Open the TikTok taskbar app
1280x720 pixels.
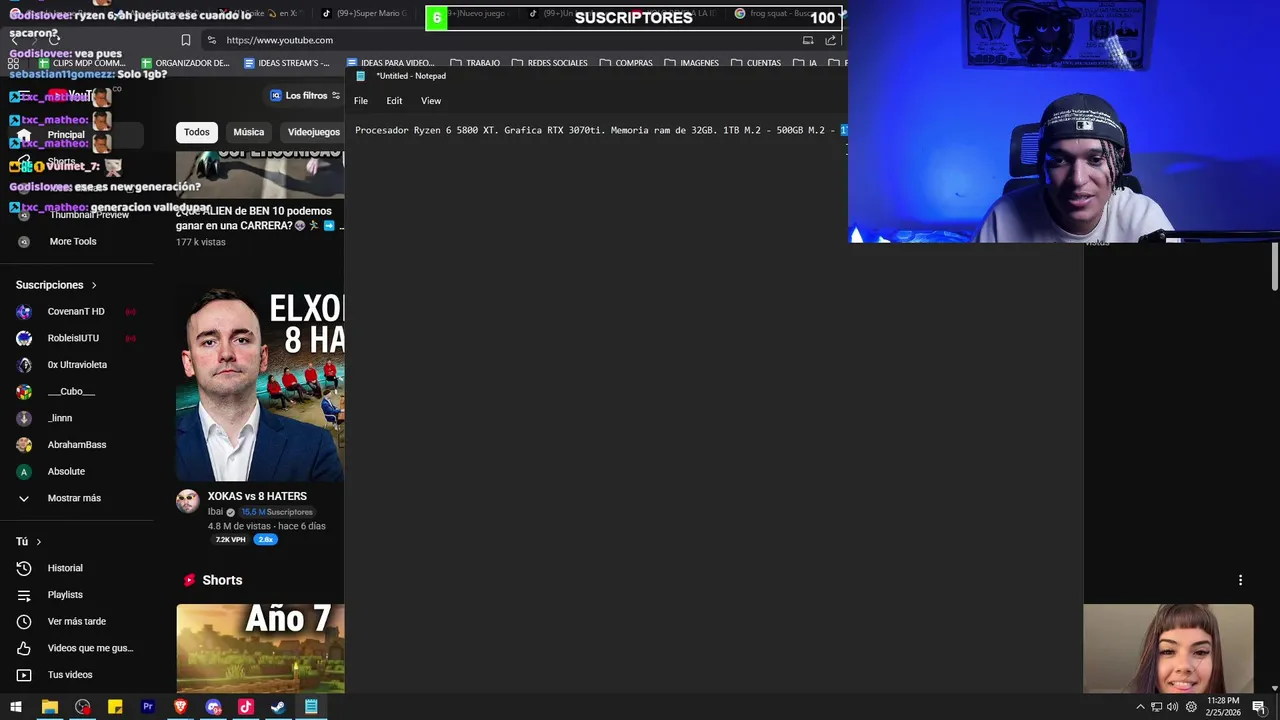246,707
